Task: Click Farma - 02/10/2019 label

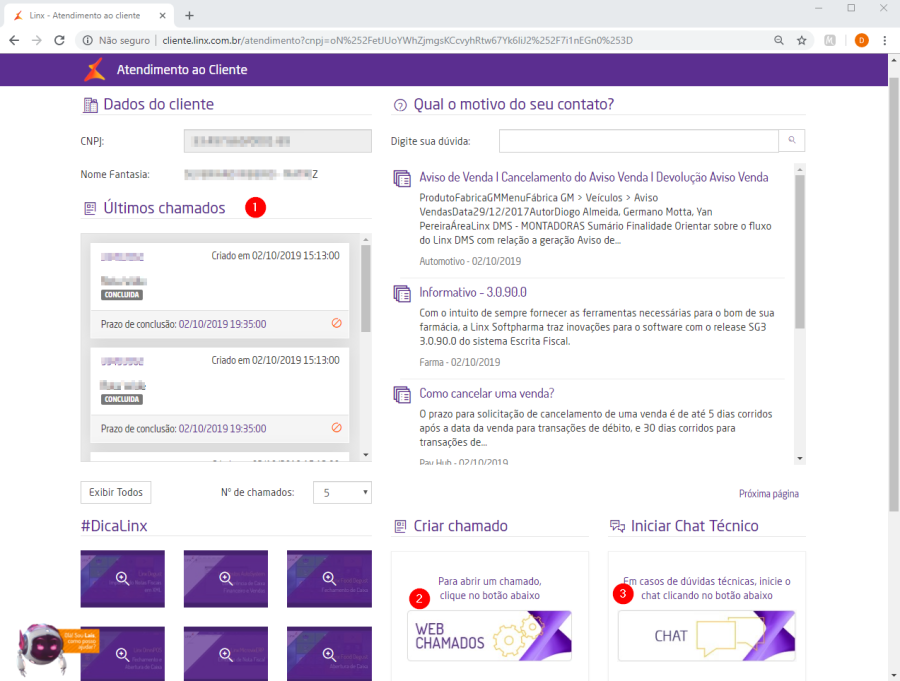Action: [460, 362]
